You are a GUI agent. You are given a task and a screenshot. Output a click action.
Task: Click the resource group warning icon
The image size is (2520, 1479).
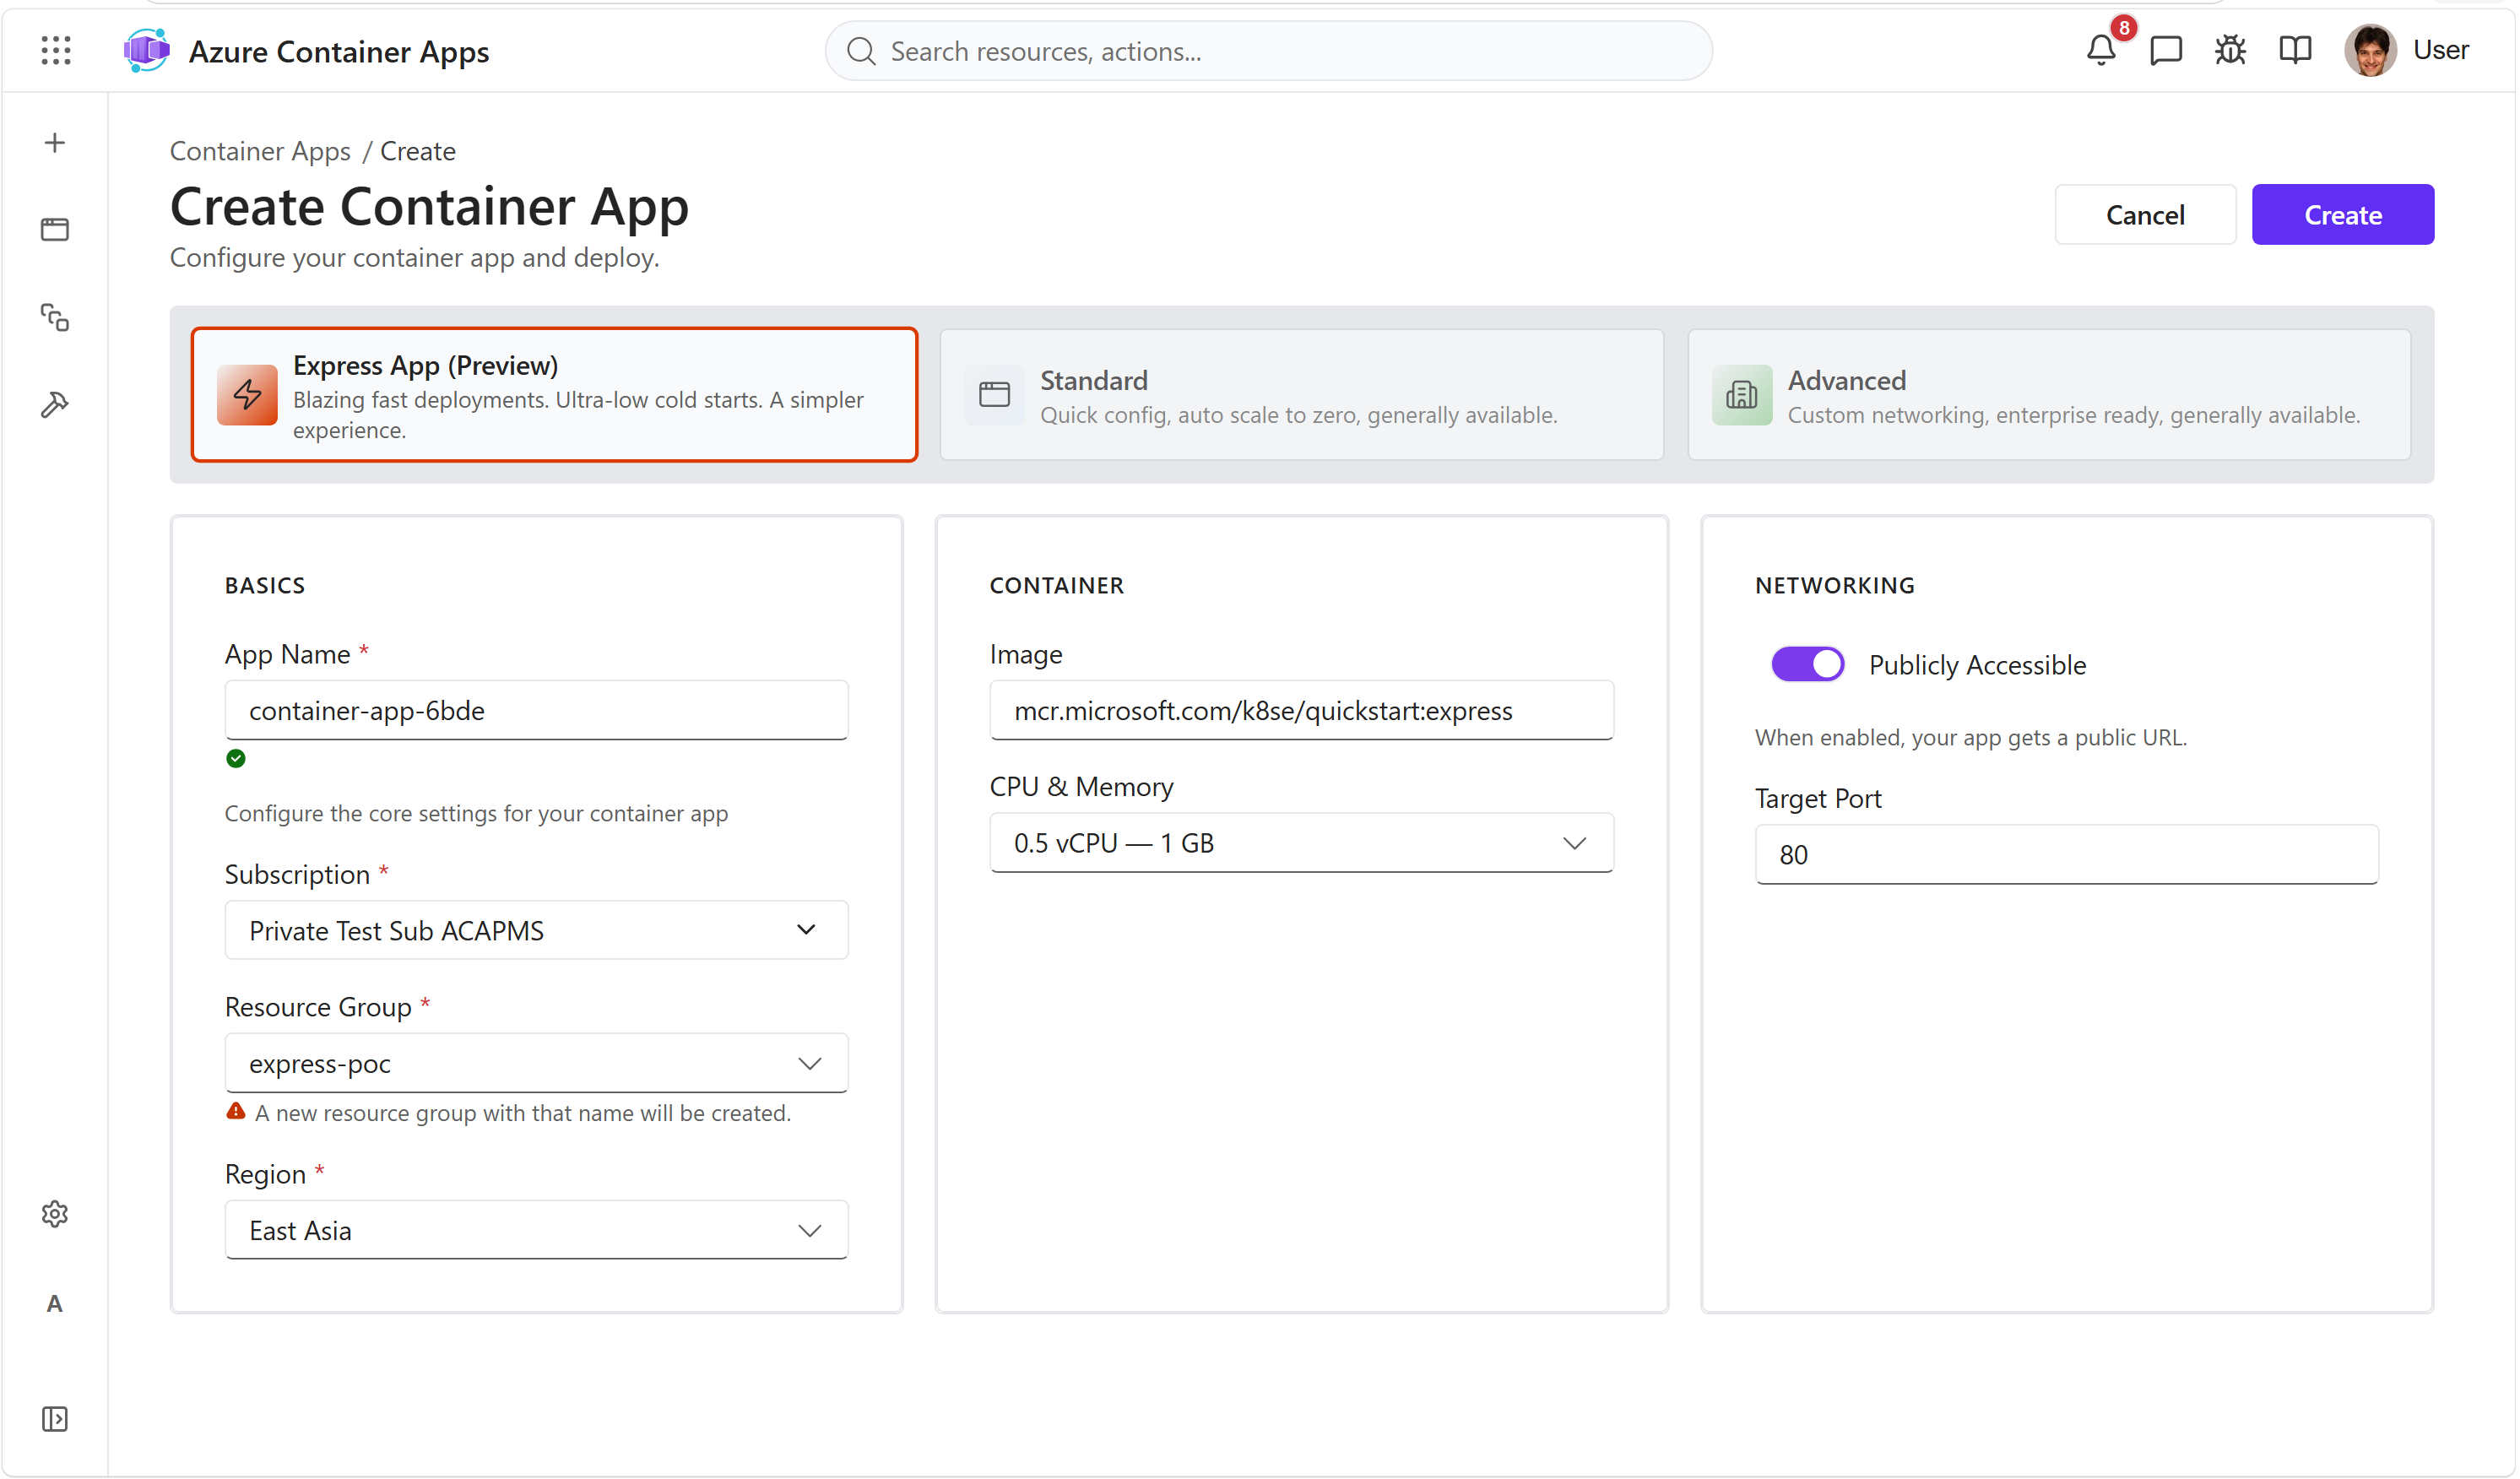tap(236, 1112)
